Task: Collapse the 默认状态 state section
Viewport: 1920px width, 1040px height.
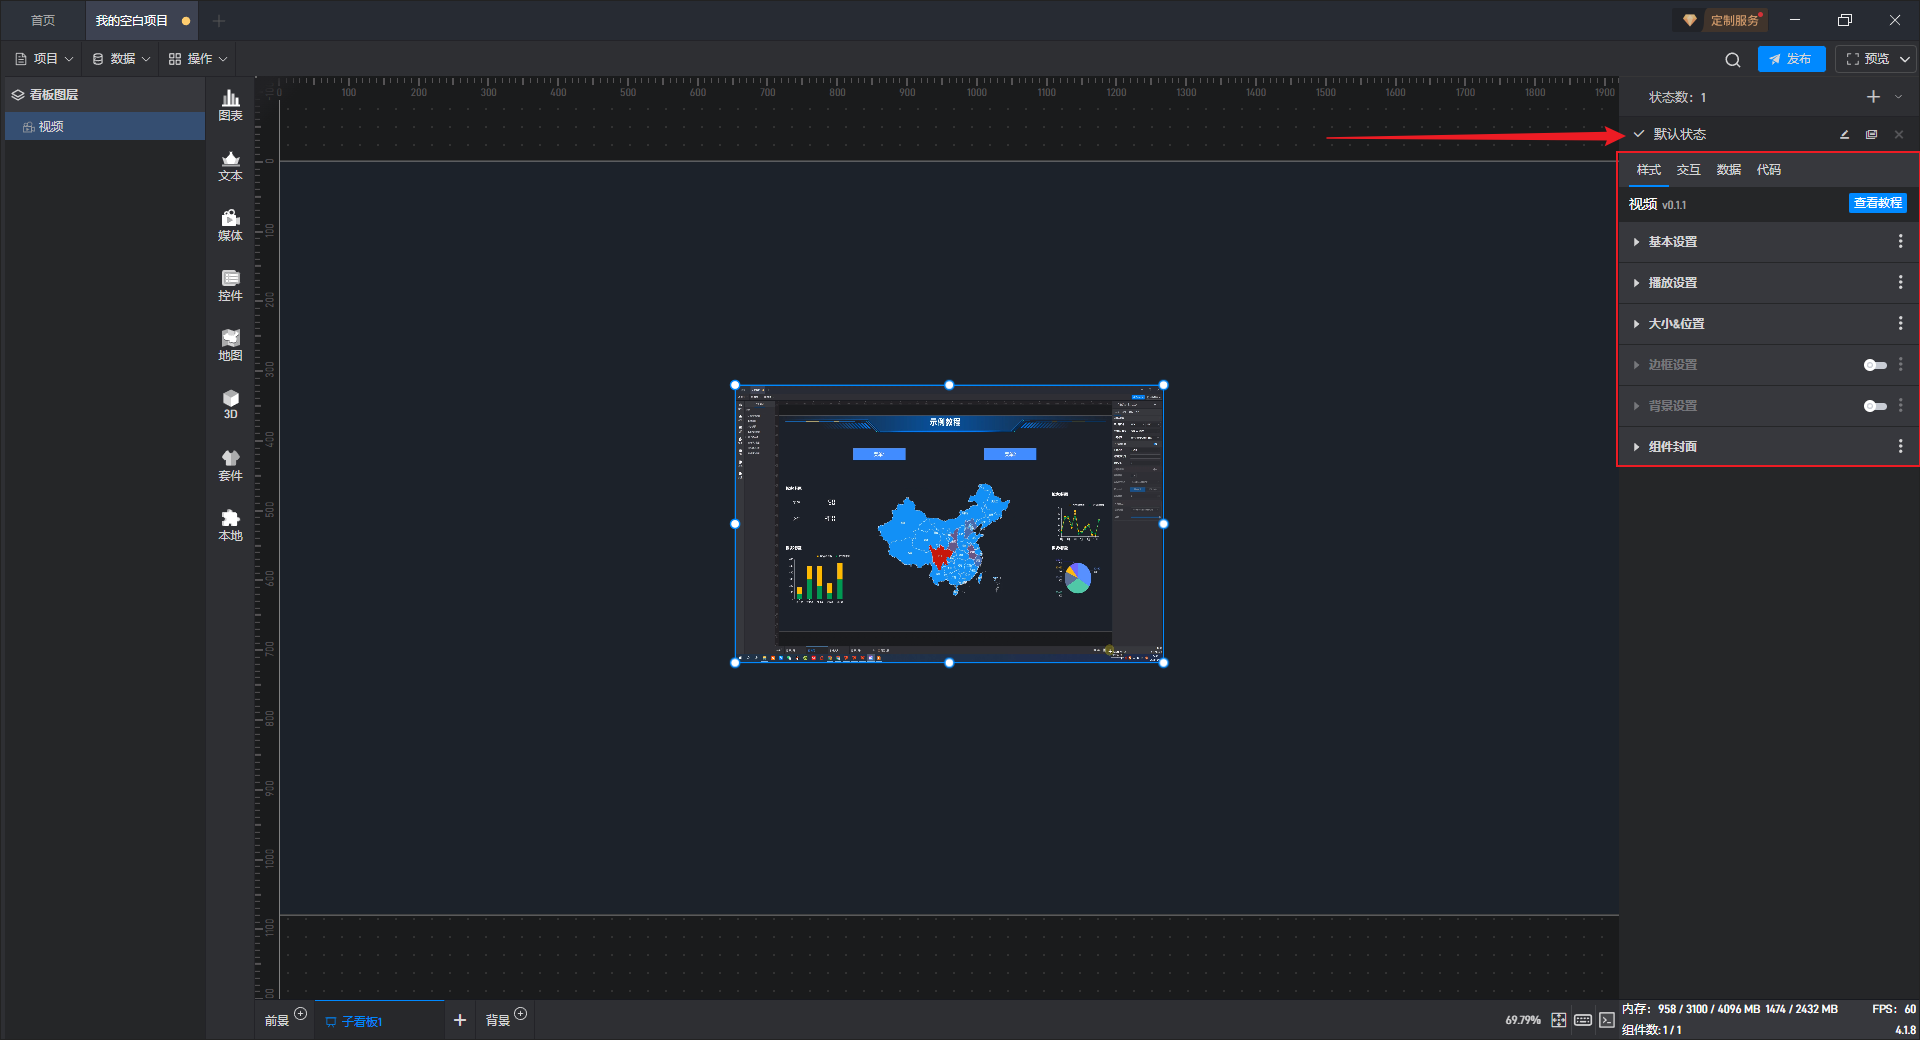Action: pos(1639,134)
